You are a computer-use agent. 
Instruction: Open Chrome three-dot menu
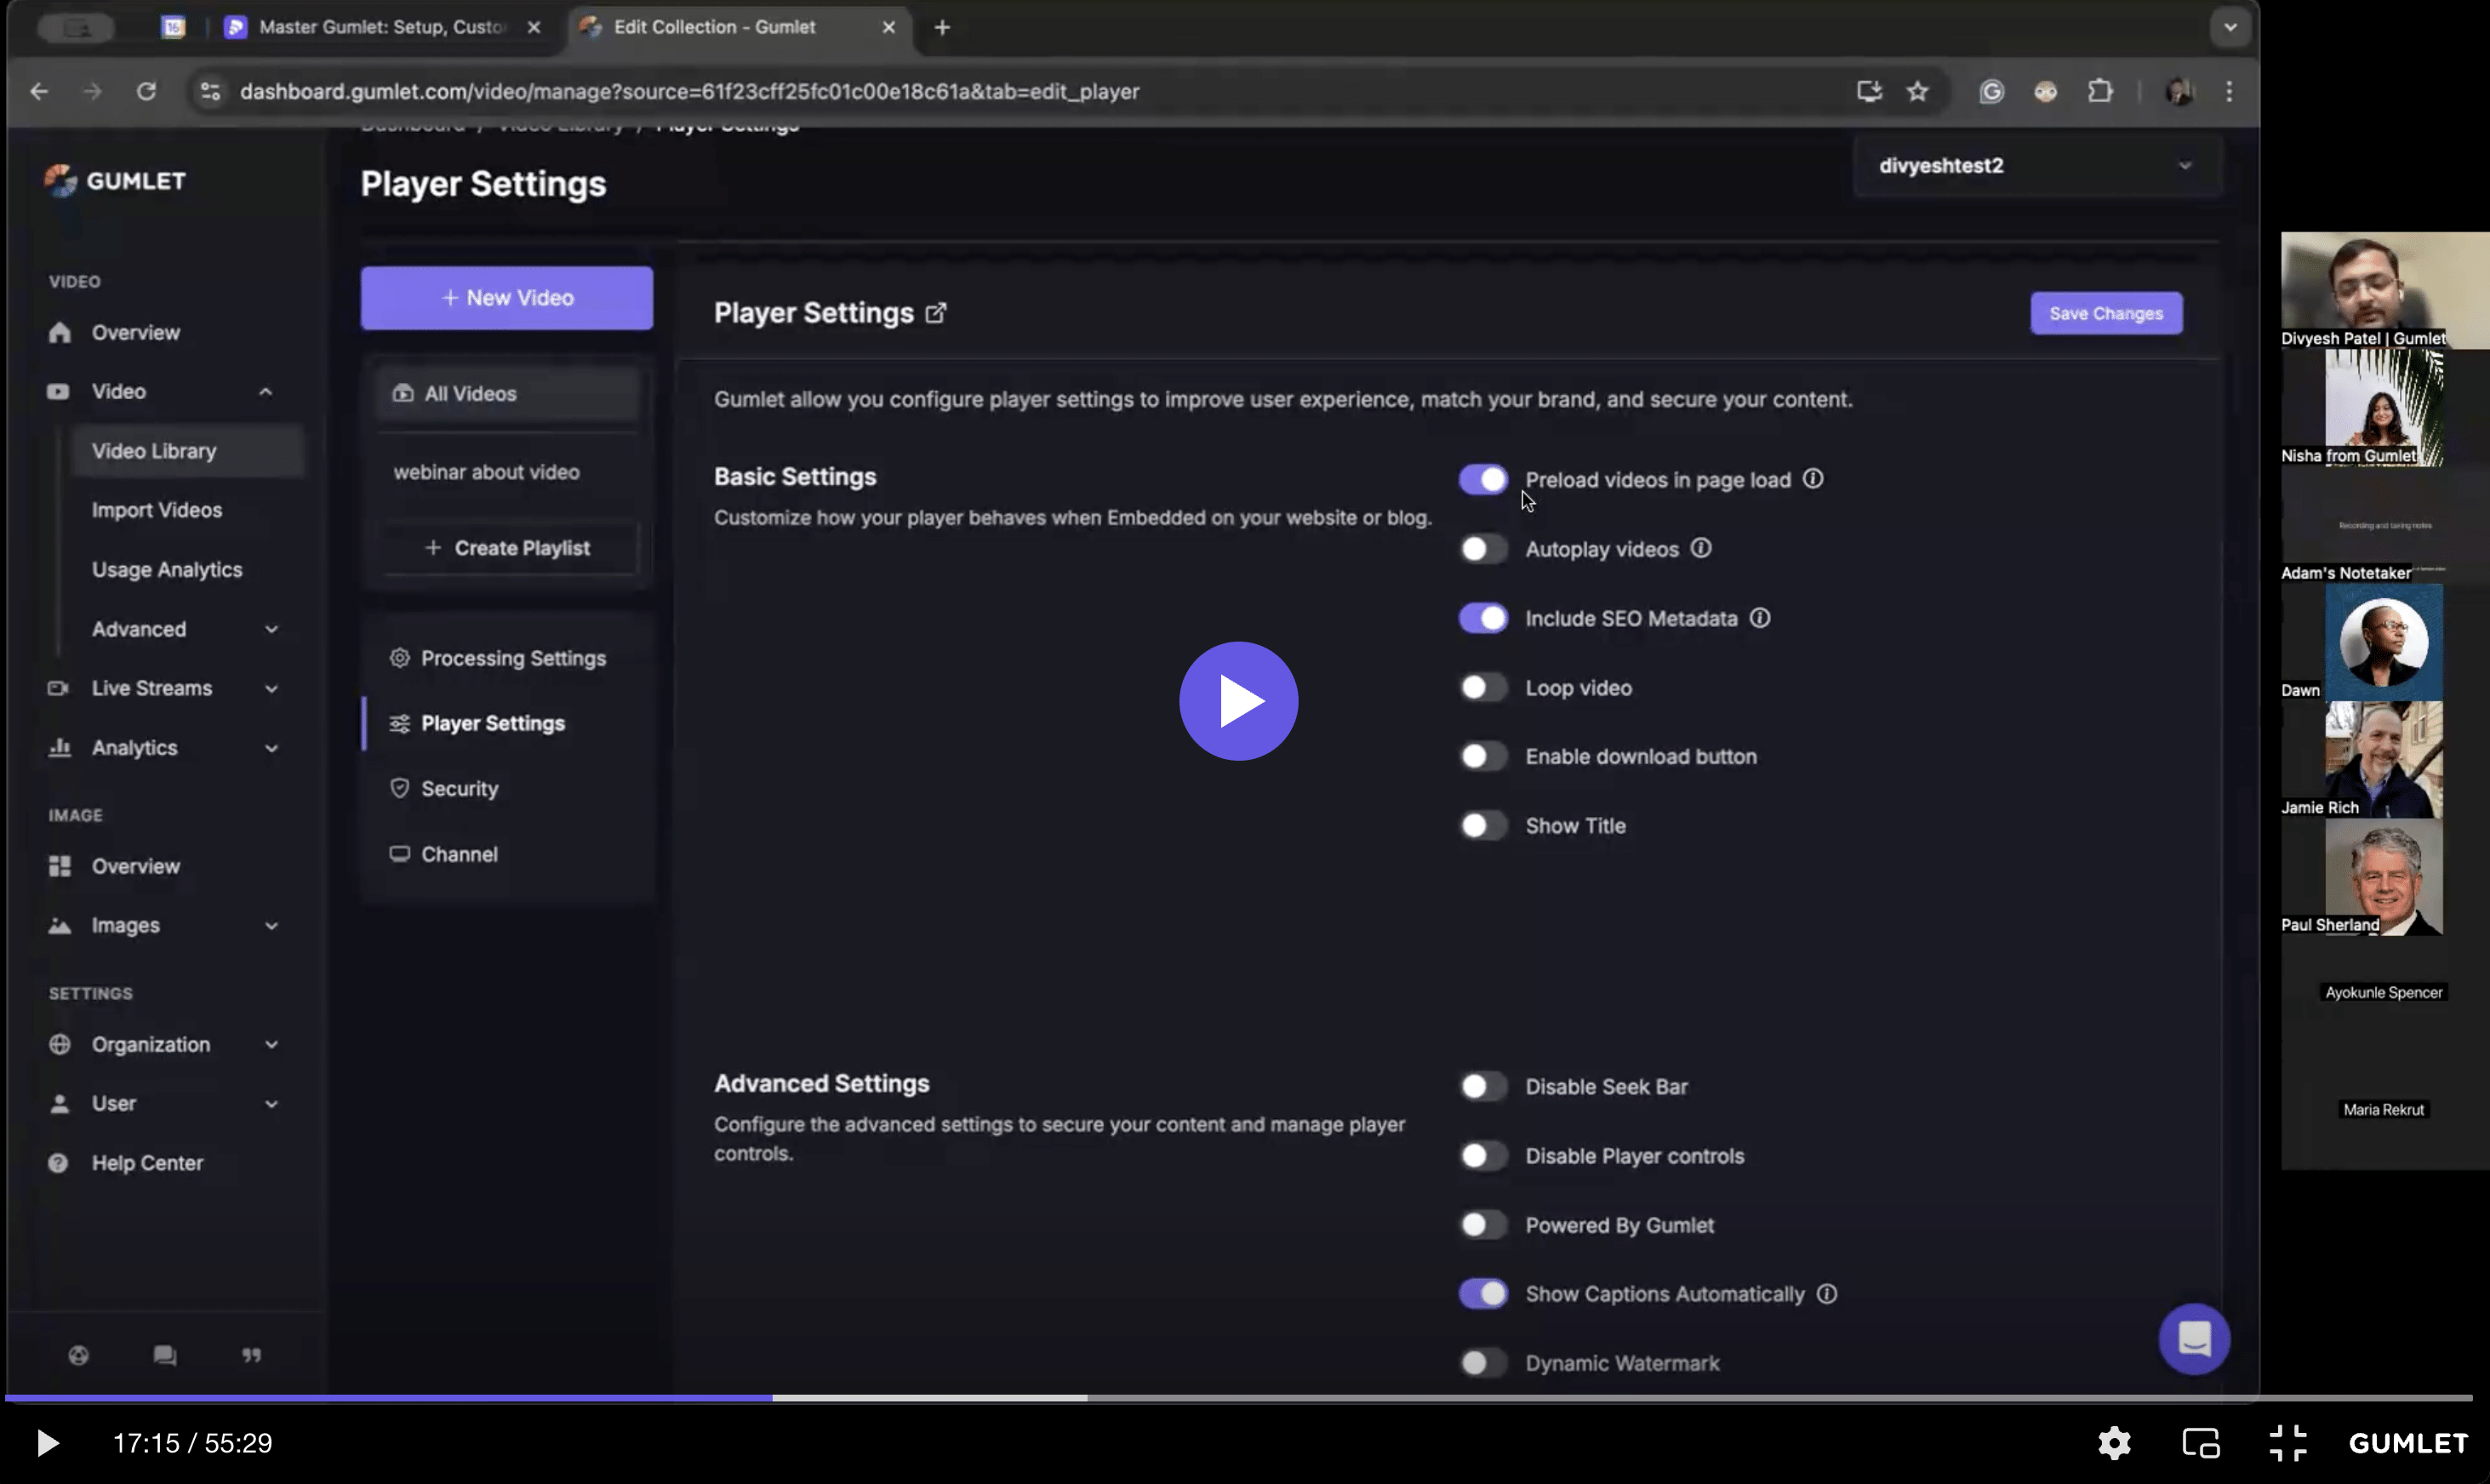coord(2229,91)
